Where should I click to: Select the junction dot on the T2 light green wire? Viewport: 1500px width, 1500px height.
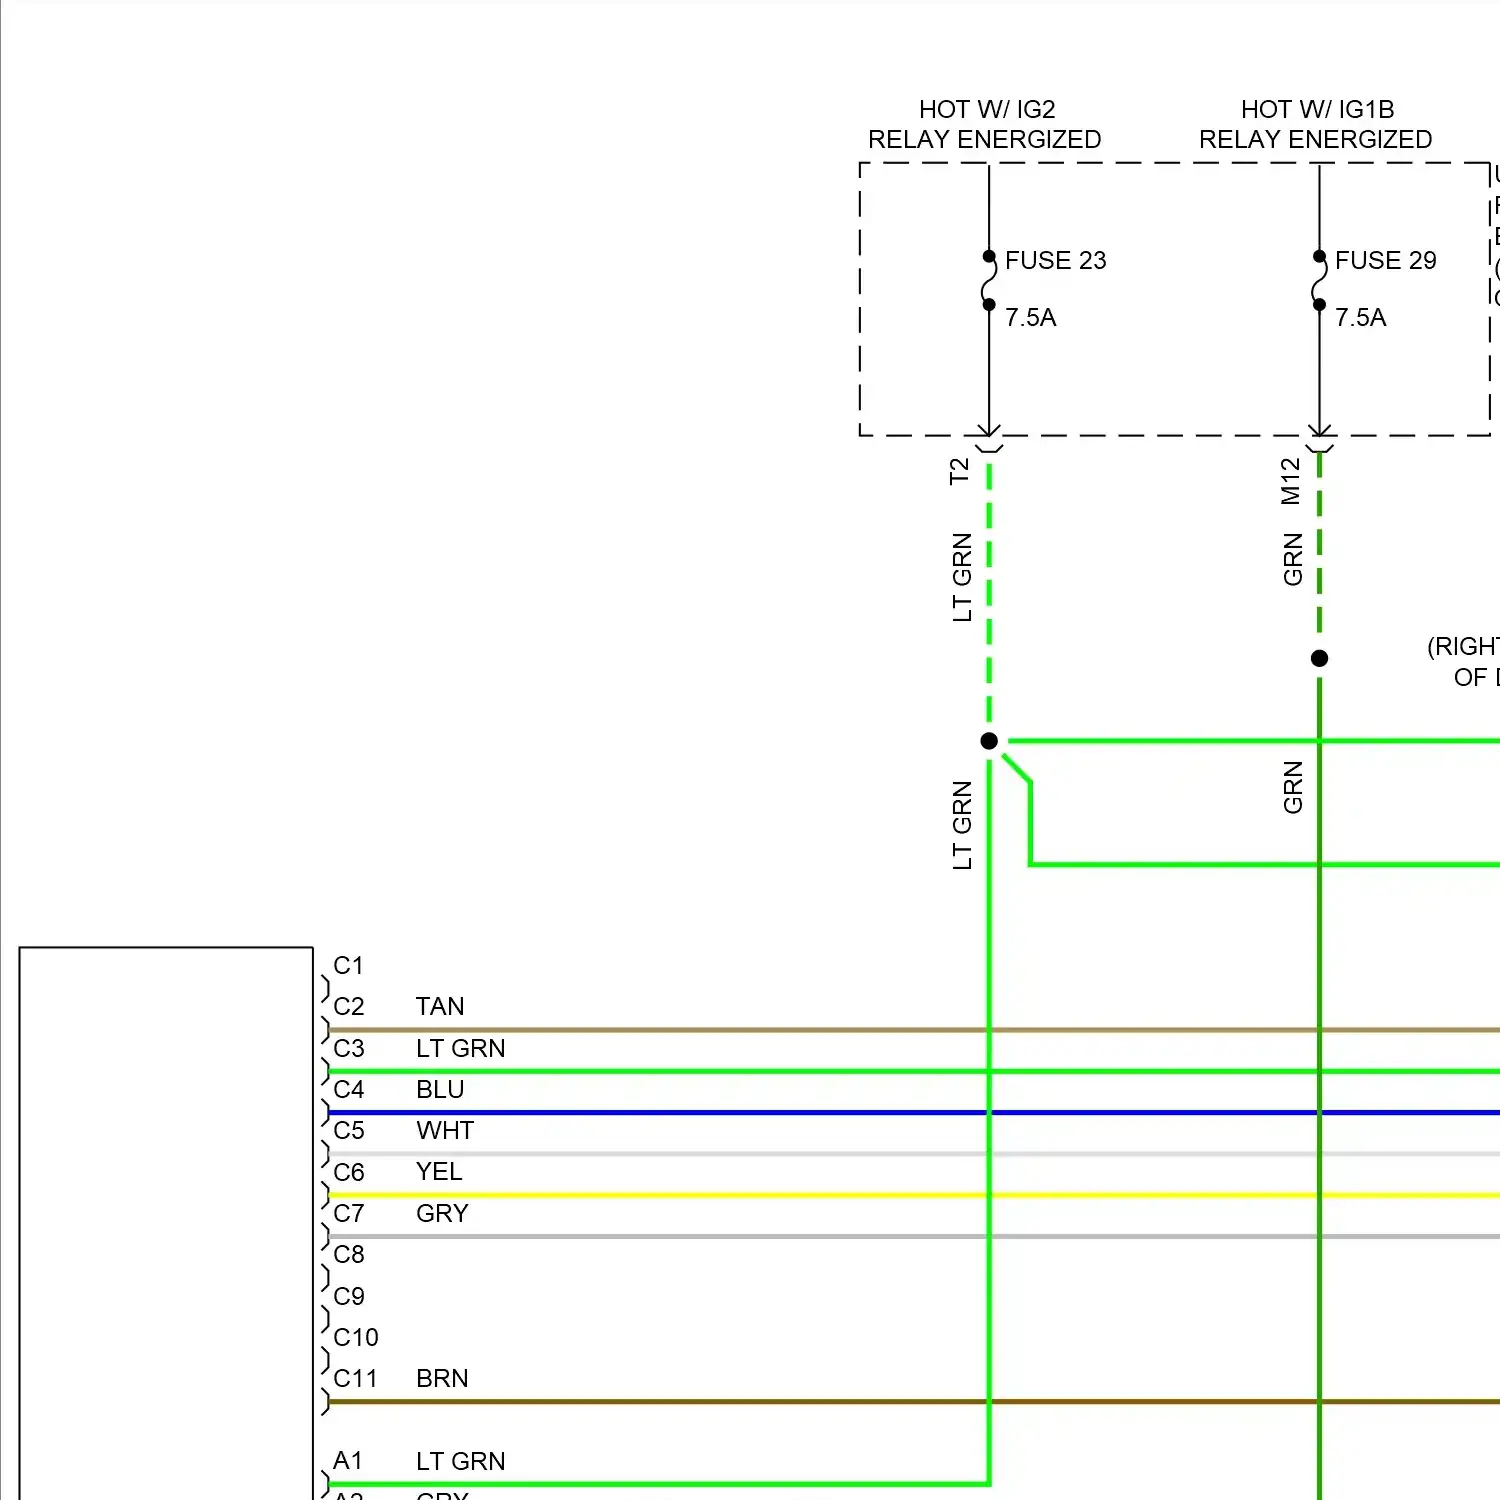point(989,741)
